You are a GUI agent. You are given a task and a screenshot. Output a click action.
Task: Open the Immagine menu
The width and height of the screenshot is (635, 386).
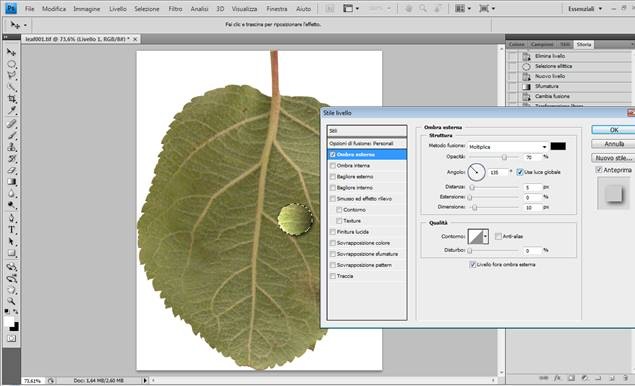point(87,9)
